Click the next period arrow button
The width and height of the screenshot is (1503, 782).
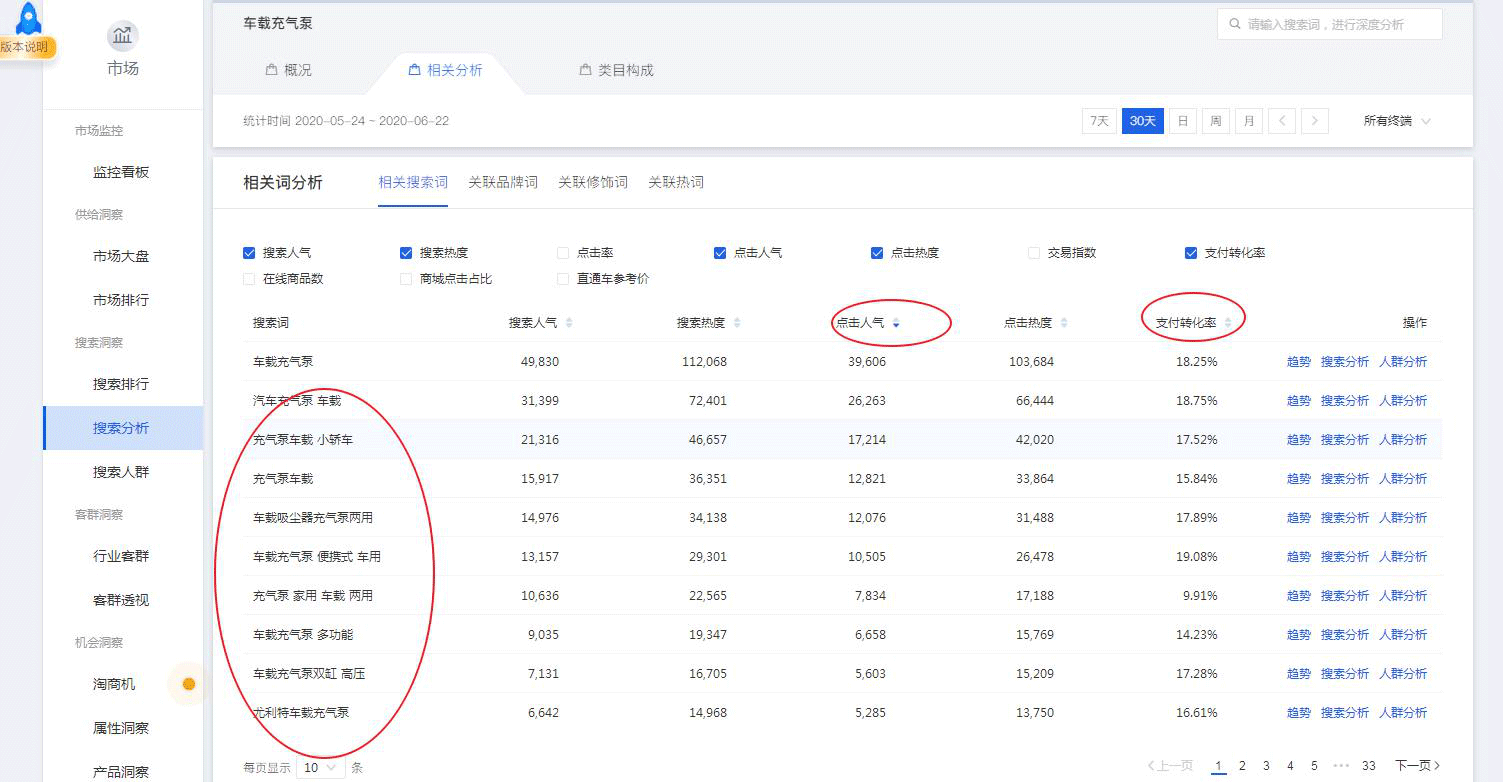[x=1315, y=121]
